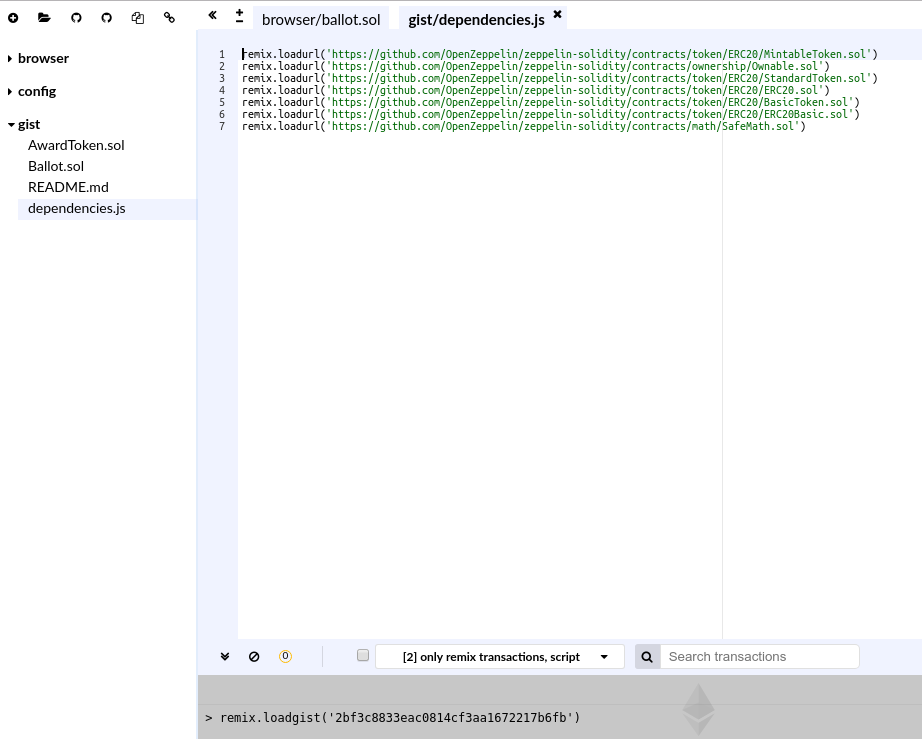This screenshot has height=739, width=922.
Task: Click line number 7 in the gutter
Action: pos(222,126)
